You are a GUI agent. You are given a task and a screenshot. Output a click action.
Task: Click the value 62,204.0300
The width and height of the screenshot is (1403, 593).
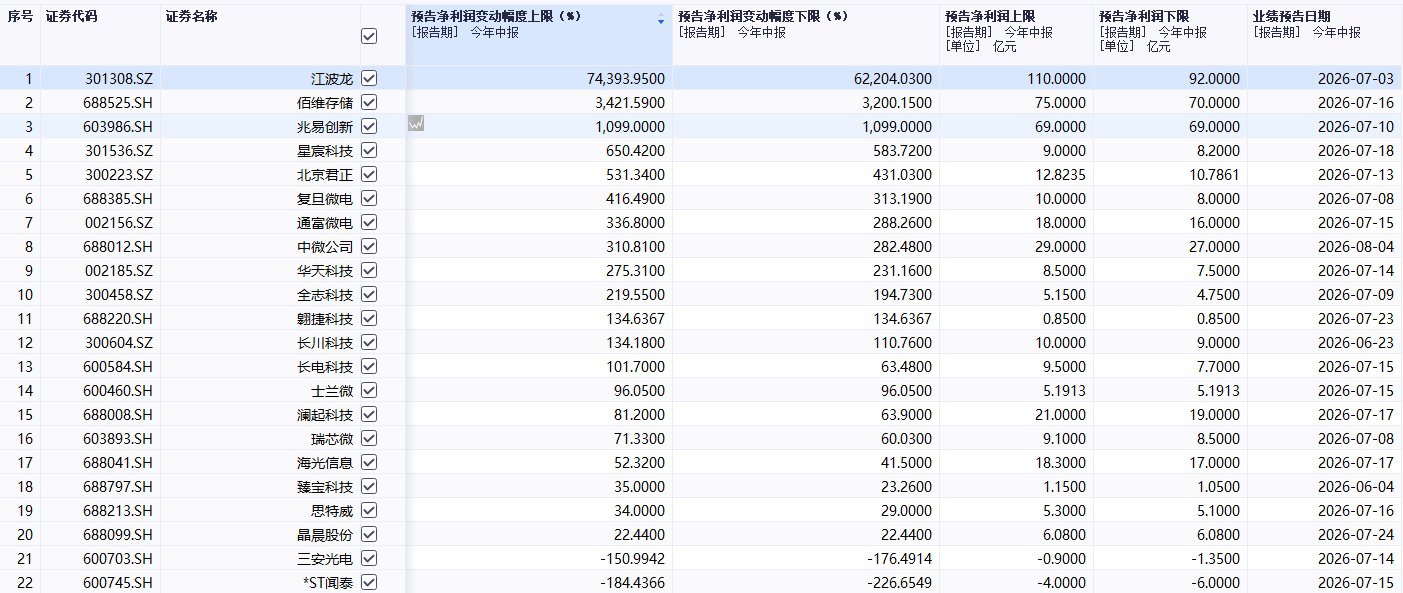893,78
